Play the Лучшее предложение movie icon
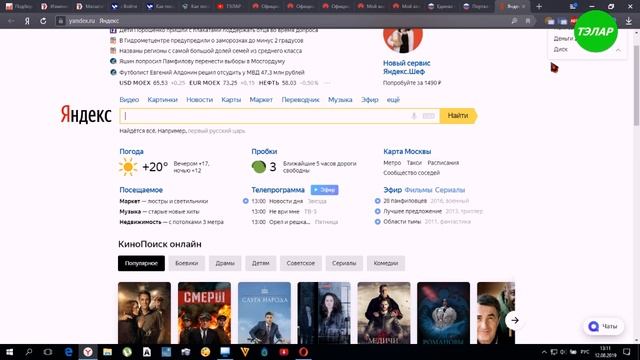 click(378, 211)
